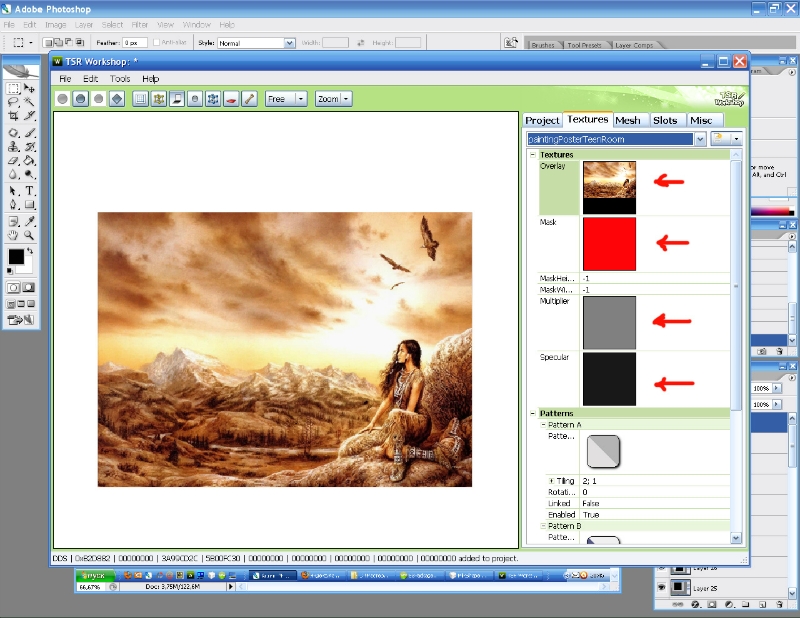800x618 pixels.
Task: Click the red Mask texture swatch
Action: 609,244
